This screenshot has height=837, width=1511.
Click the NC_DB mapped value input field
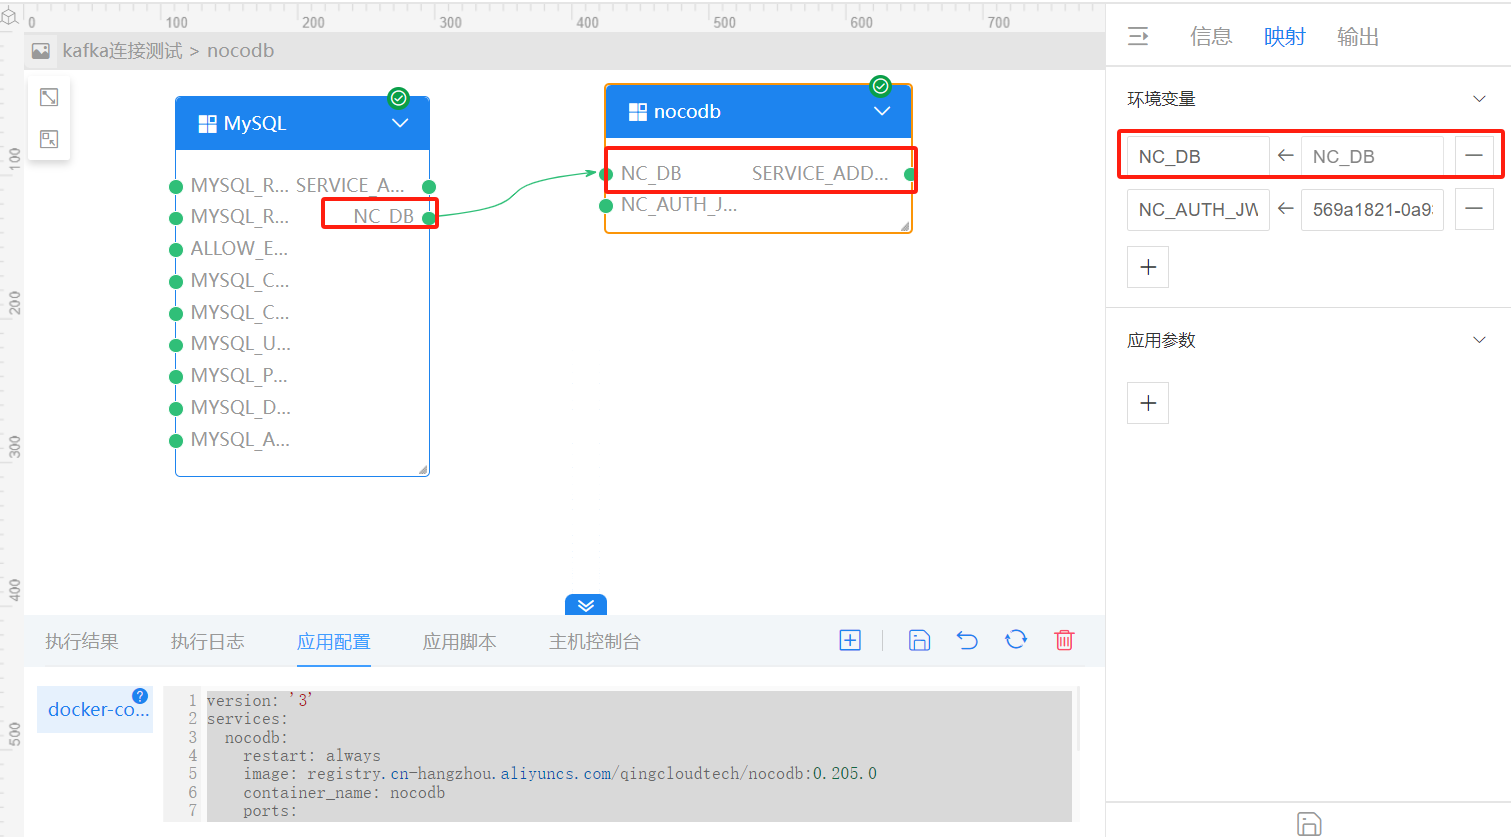coord(1372,156)
